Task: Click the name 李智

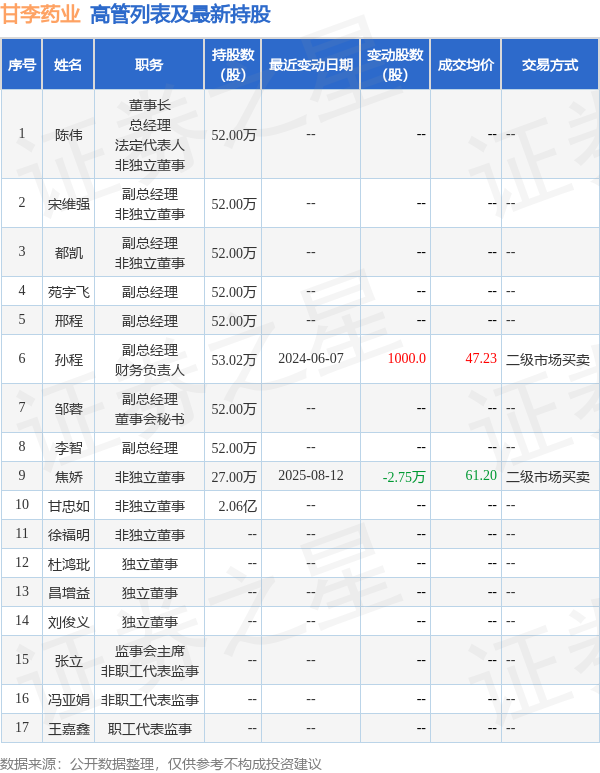Action: (x=69, y=448)
